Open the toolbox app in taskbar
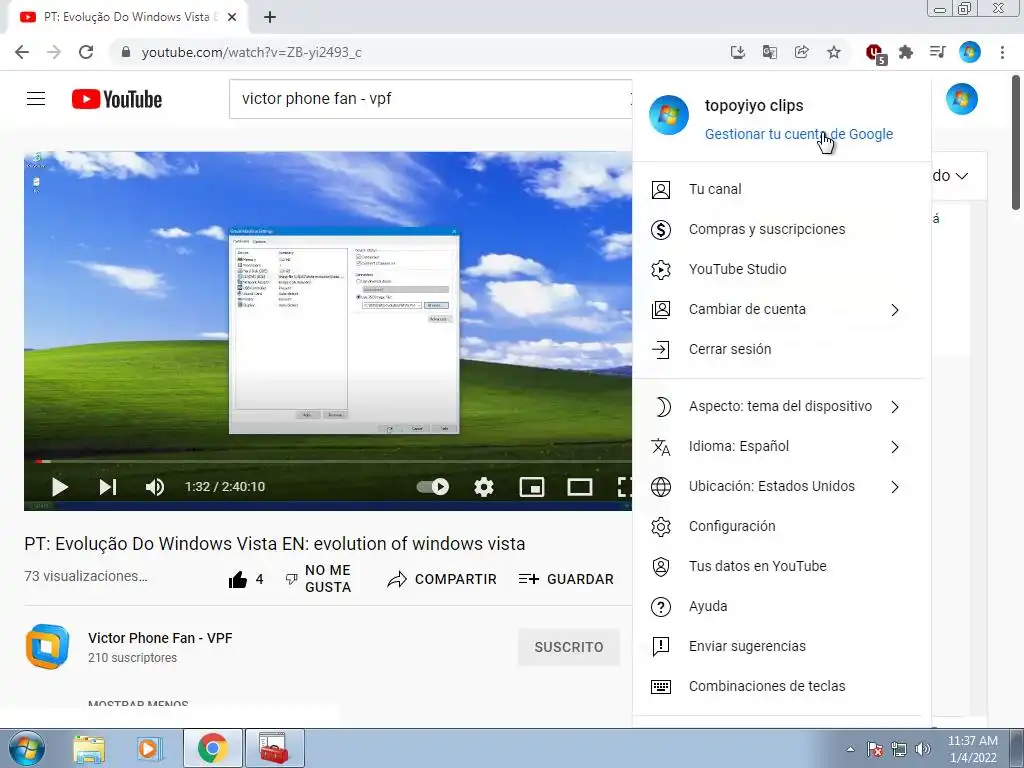The image size is (1024, 768). (x=274, y=748)
